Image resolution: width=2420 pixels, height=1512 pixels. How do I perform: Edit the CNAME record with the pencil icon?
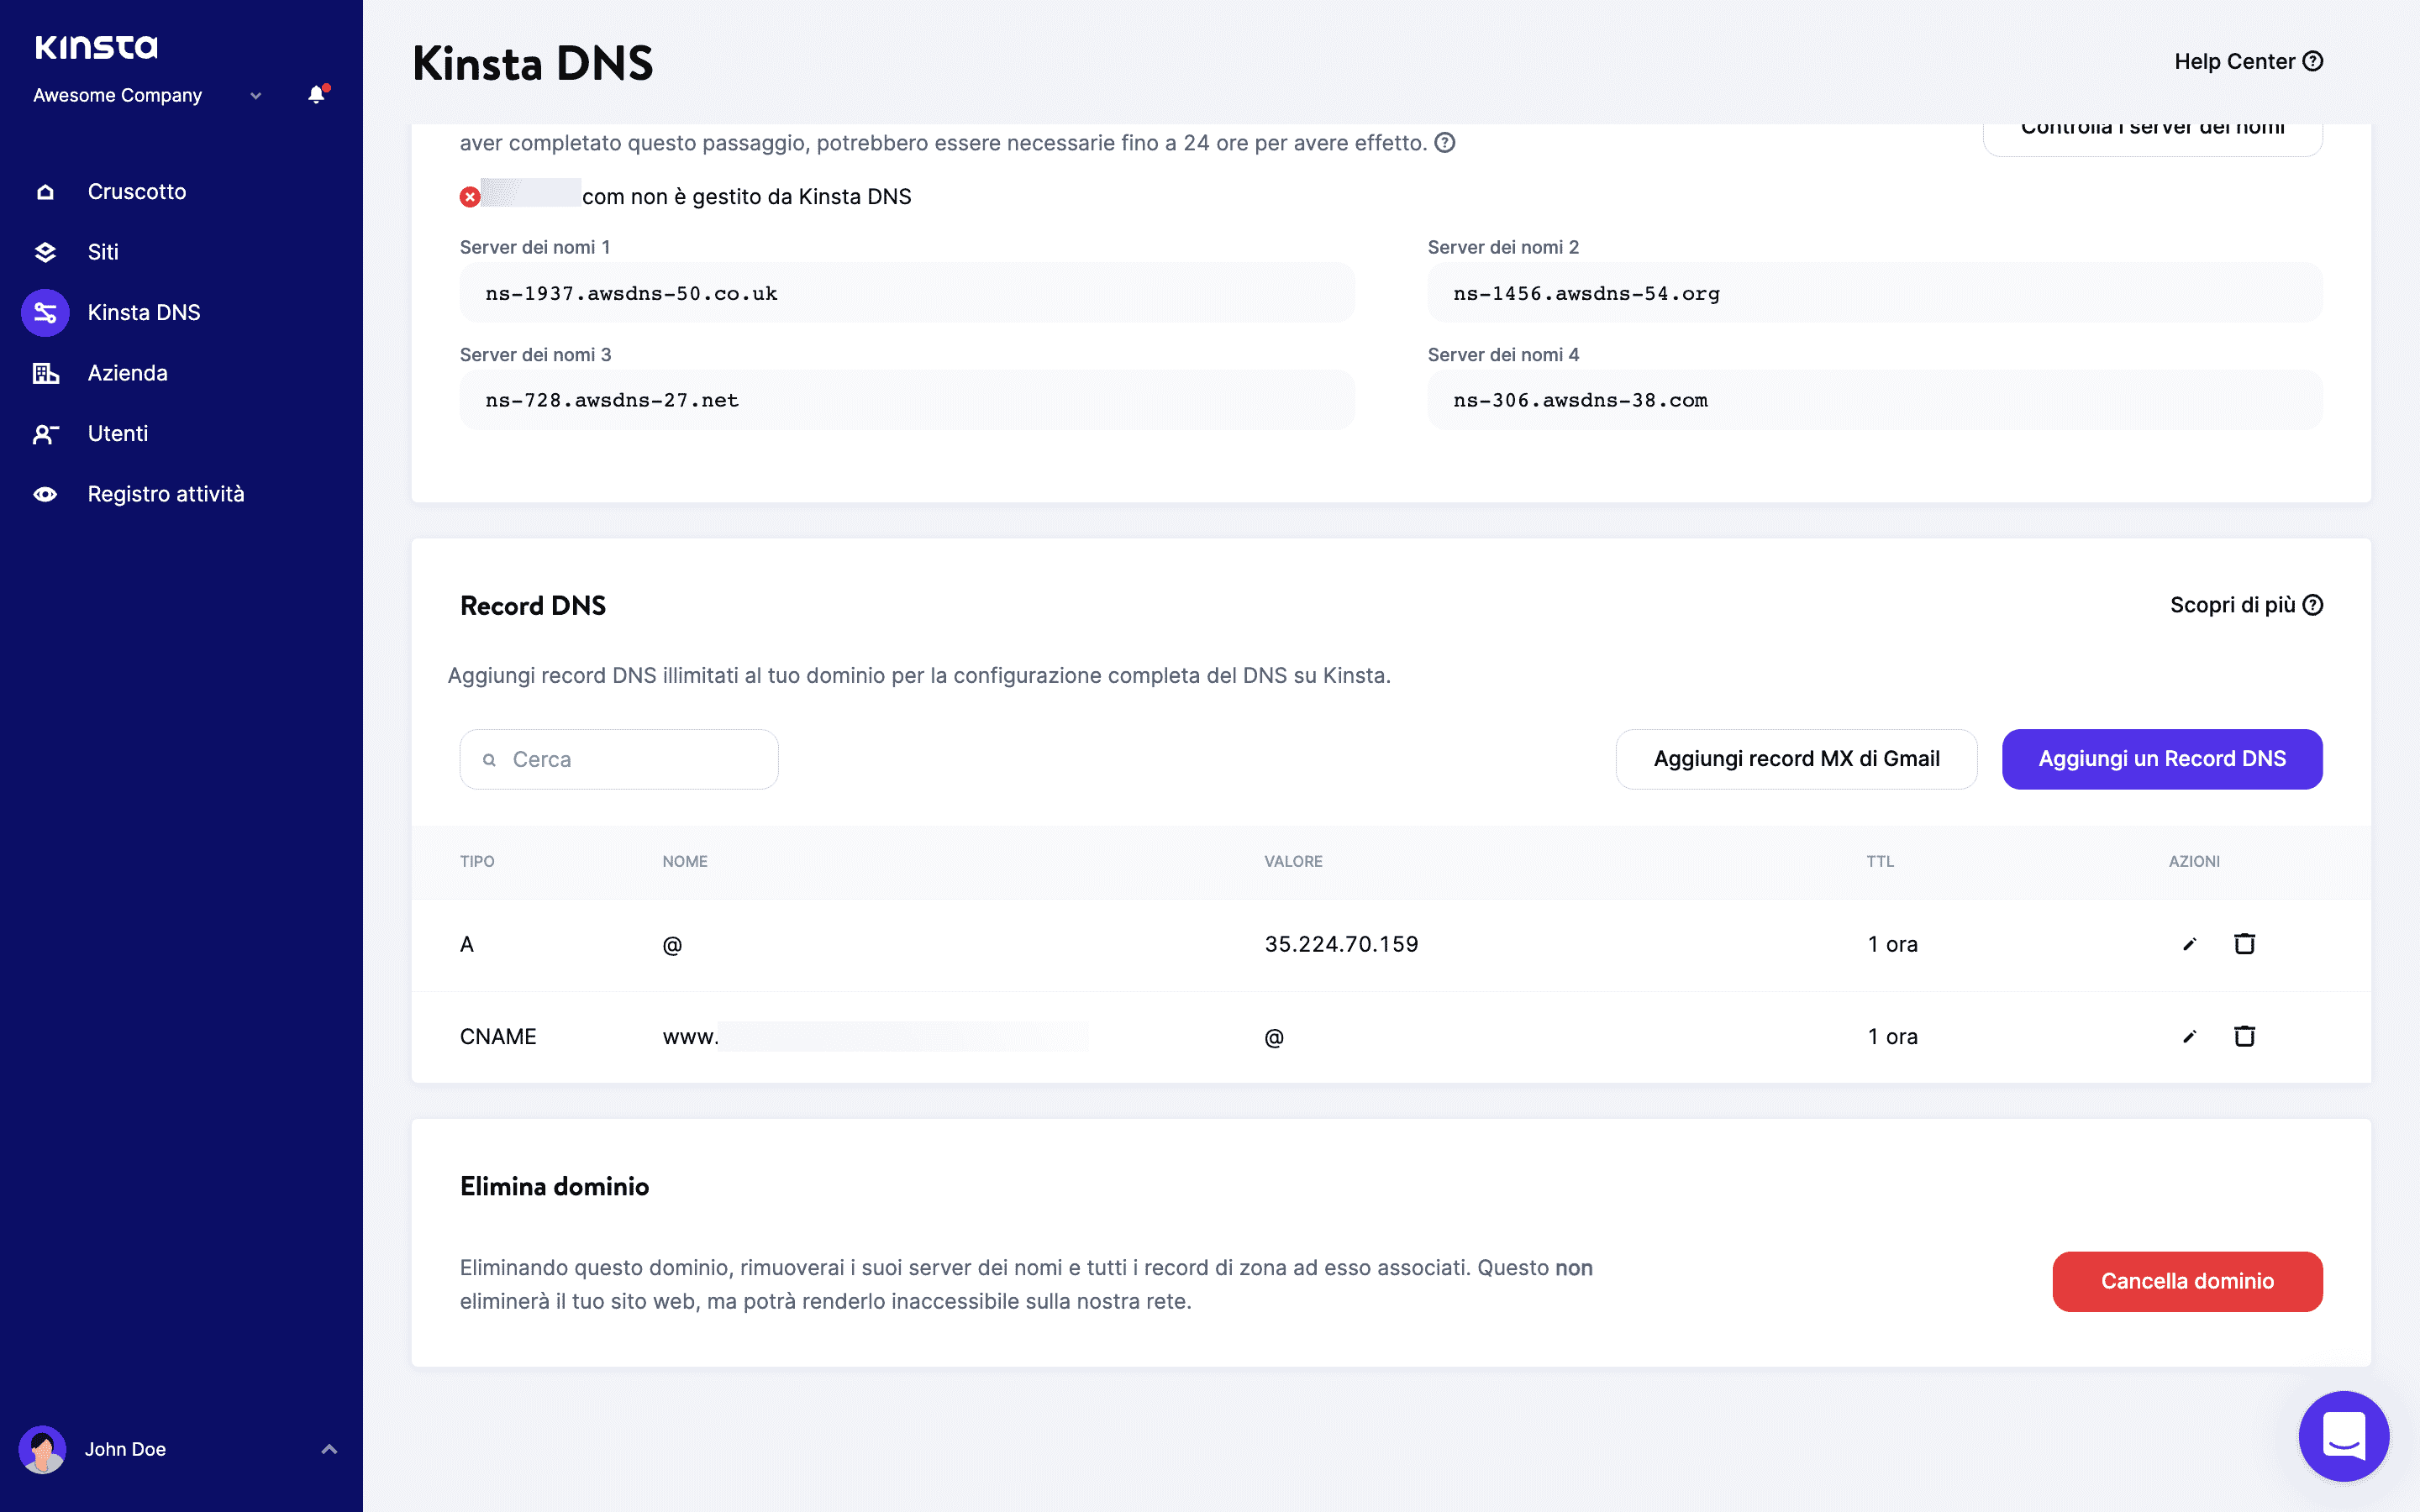[2189, 1036]
